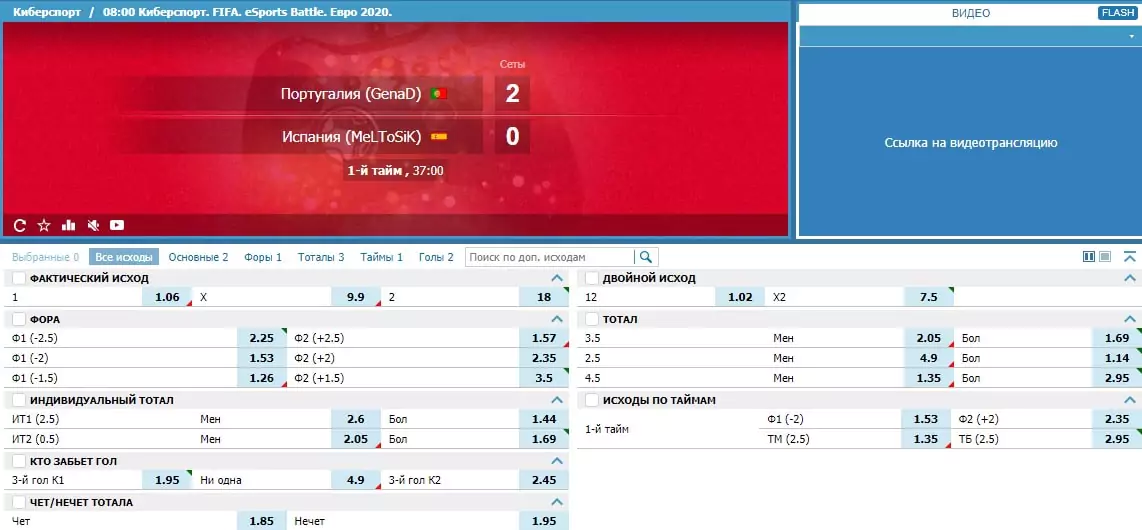Choose ИТ2 (0.5) Бол odds 1.69
This screenshot has height=530, width=1142.
point(543,439)
